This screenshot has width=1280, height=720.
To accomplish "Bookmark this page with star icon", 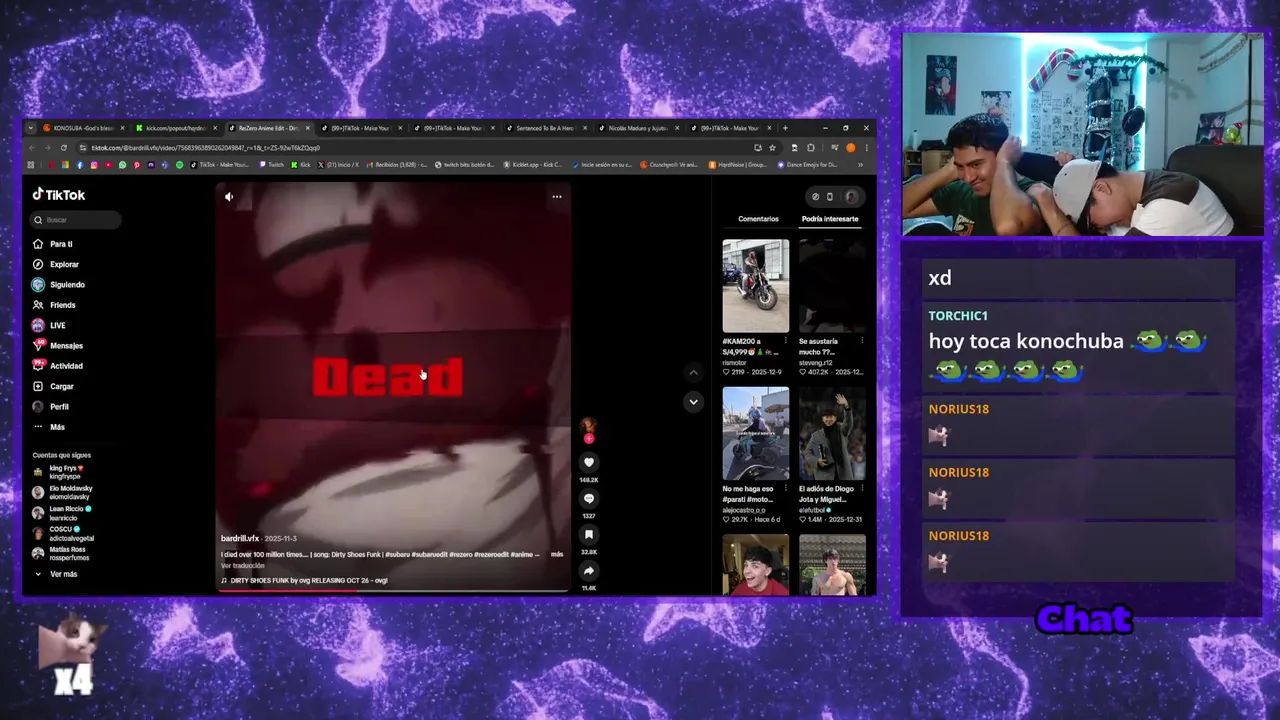I will [772, 148].
